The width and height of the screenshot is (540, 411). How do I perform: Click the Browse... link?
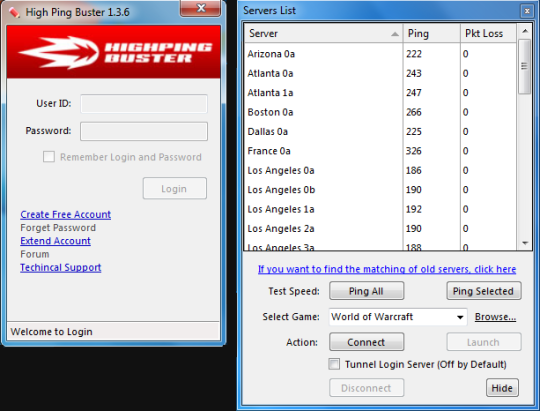[x=495, y=317]
